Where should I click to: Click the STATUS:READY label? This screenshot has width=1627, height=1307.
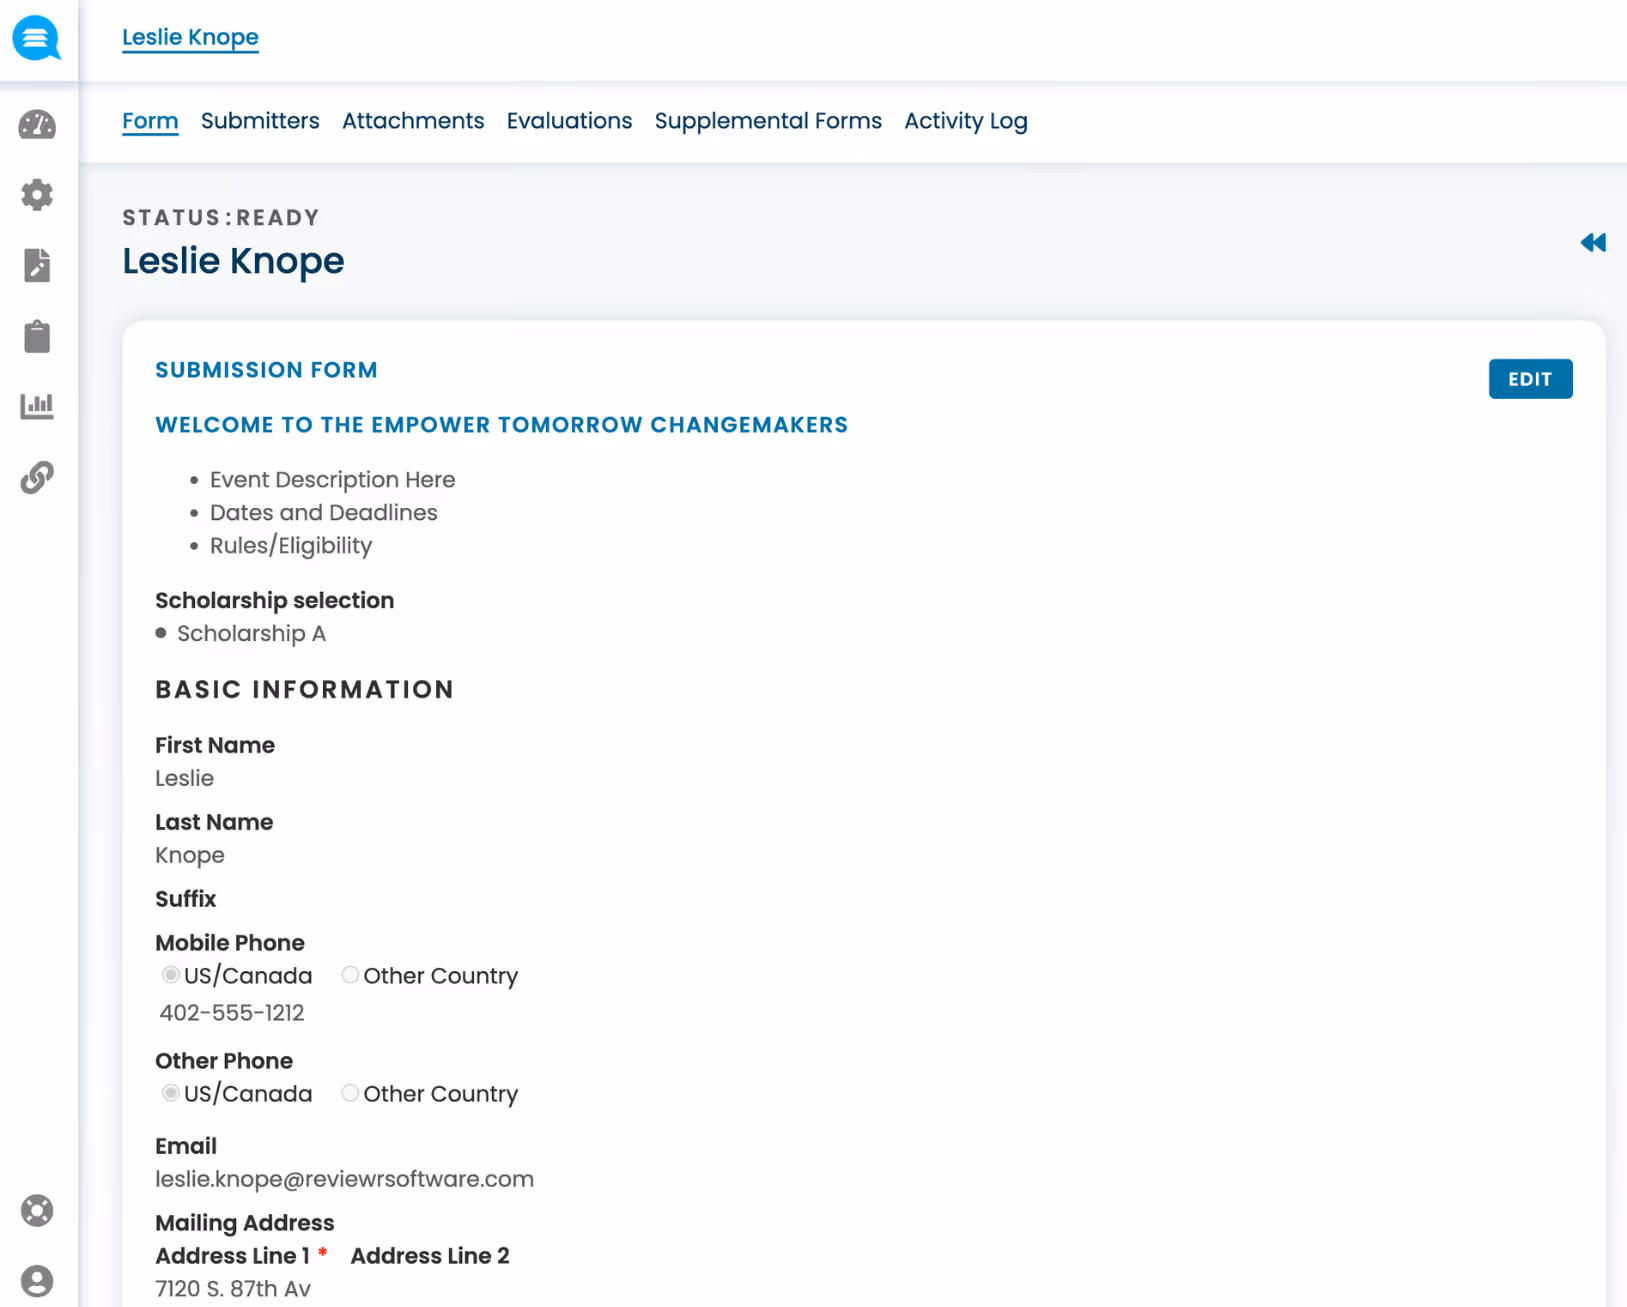coord(221,218)
